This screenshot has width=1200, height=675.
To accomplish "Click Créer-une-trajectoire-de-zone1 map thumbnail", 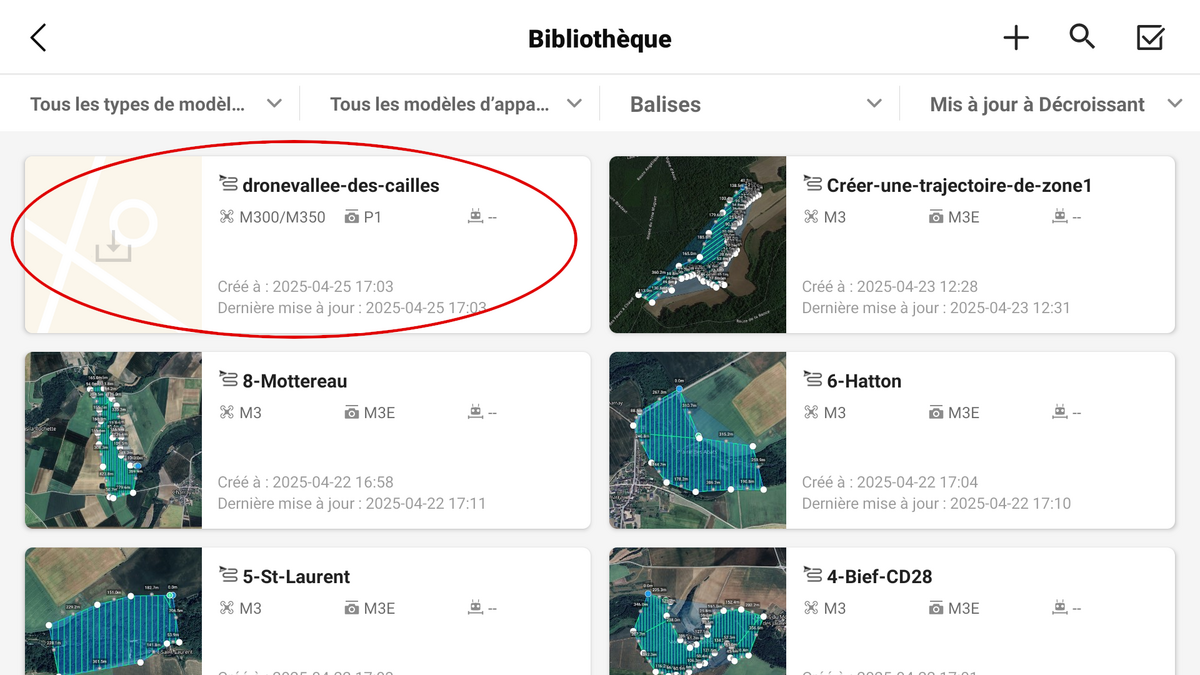I will pyautogui.click(x=697, y=245).
